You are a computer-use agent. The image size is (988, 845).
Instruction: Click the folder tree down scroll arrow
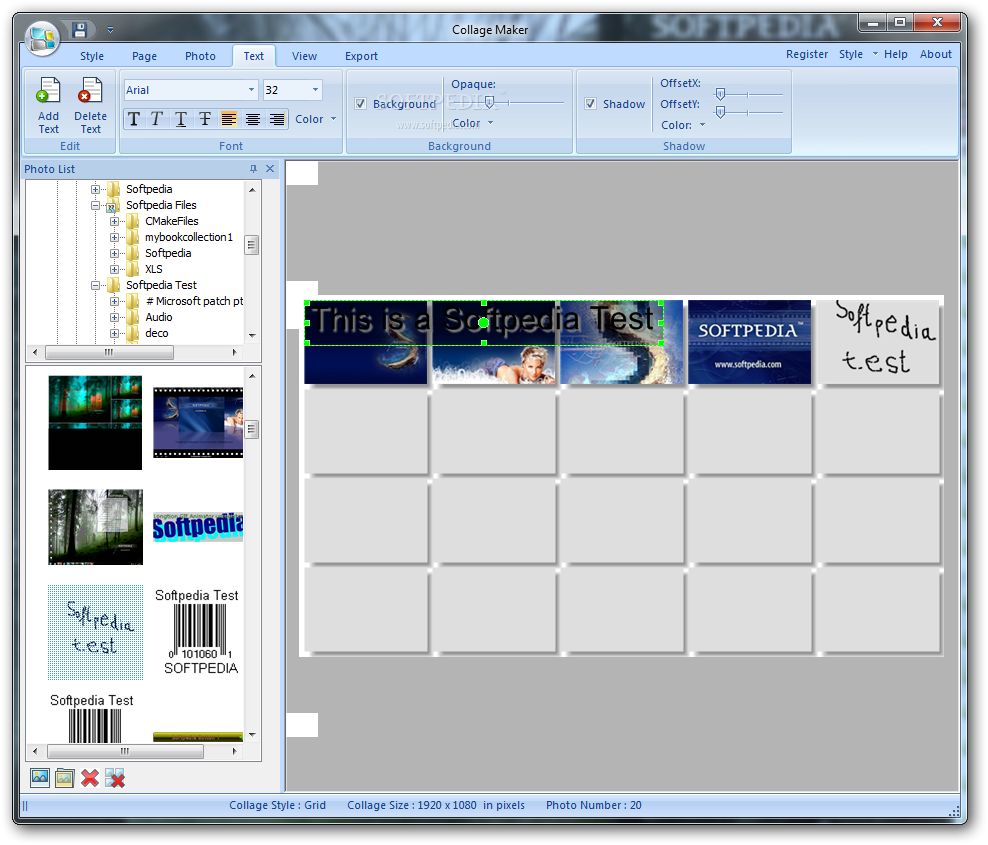252,335
